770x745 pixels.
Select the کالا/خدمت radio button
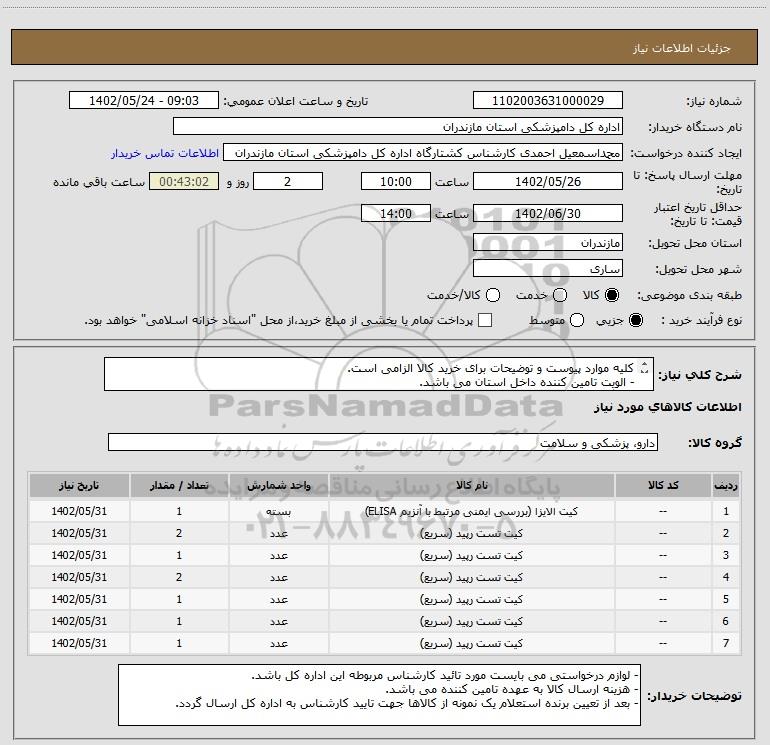click(x=493, y=295)
